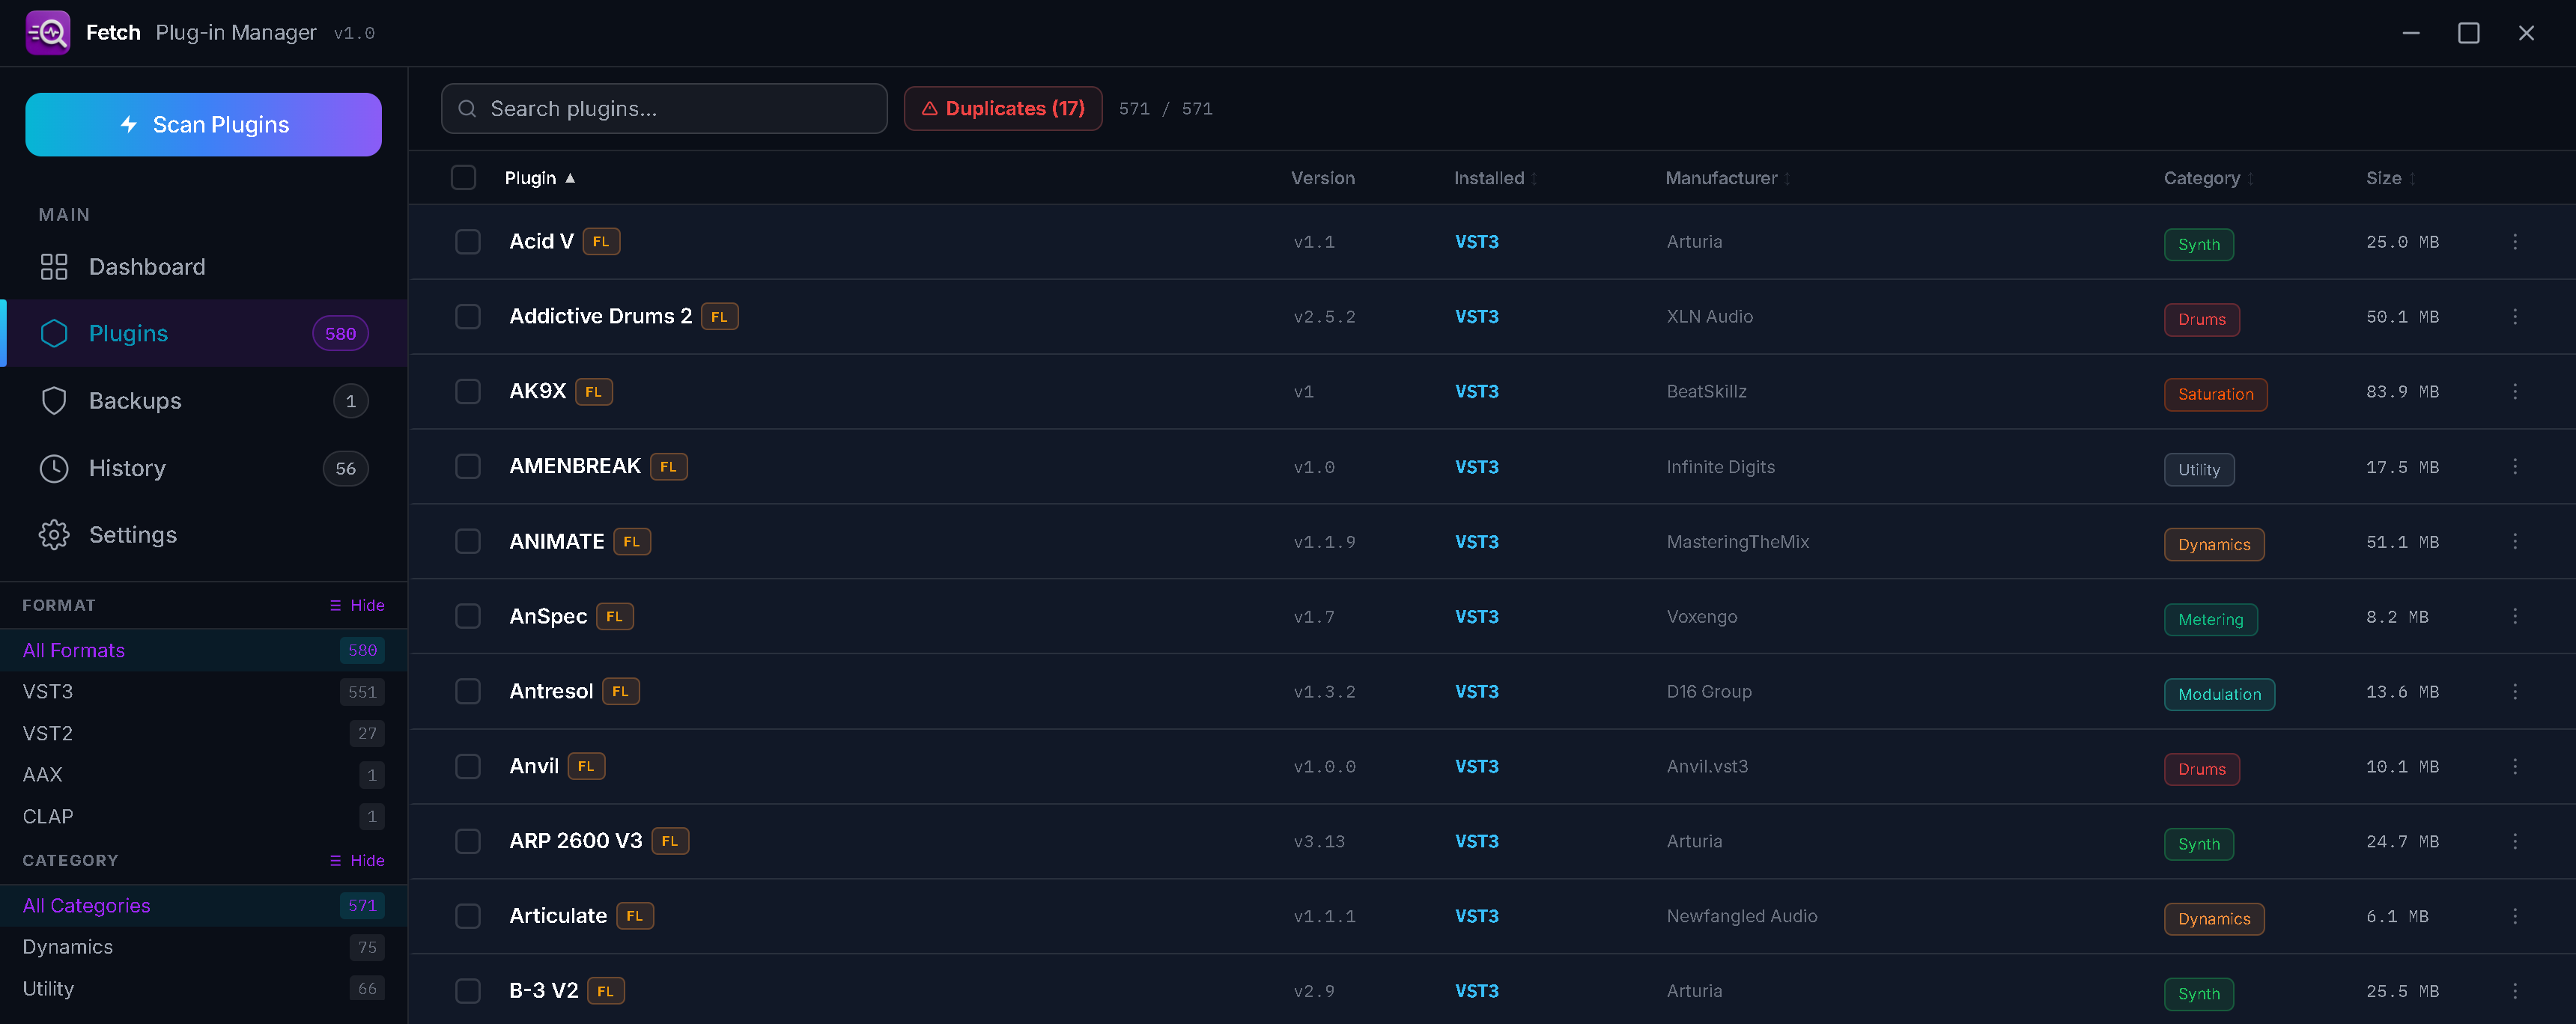Click the Metering tag on the AnSpec row
Viewport: 2576px width, 1024px height.
click(2210, 620)
